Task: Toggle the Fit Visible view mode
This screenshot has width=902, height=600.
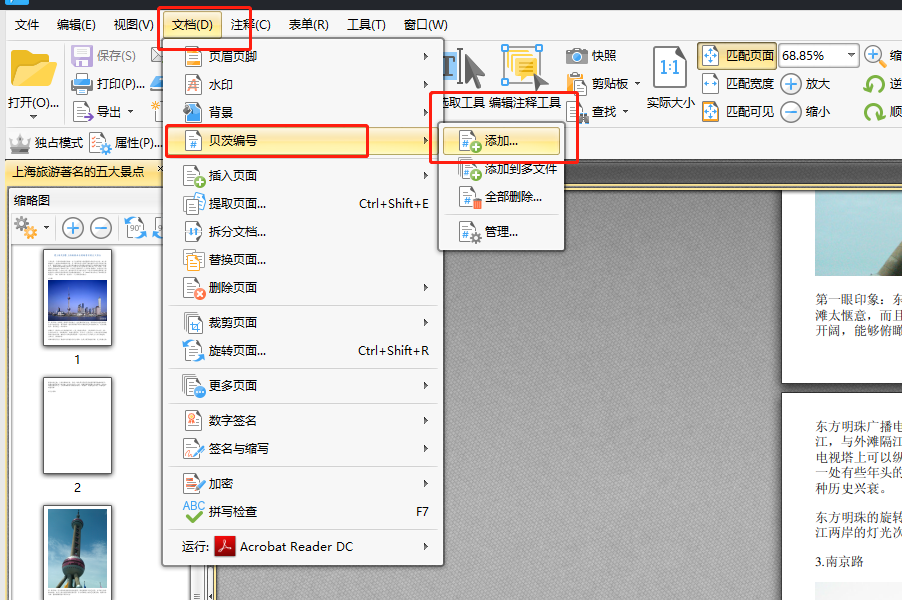Action: tap(738, 112)
